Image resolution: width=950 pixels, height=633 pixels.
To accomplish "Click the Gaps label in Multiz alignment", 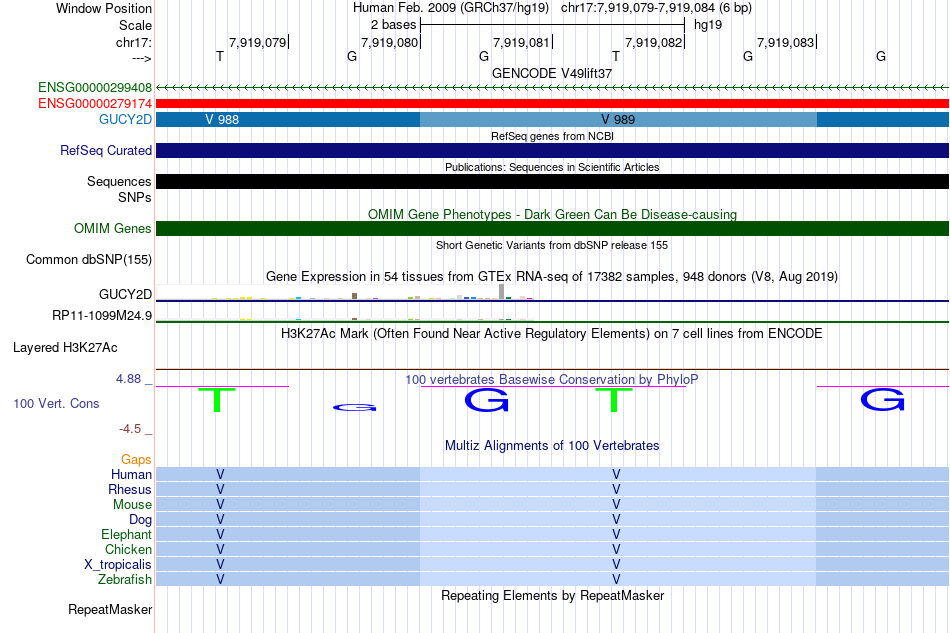I will 136,460.
